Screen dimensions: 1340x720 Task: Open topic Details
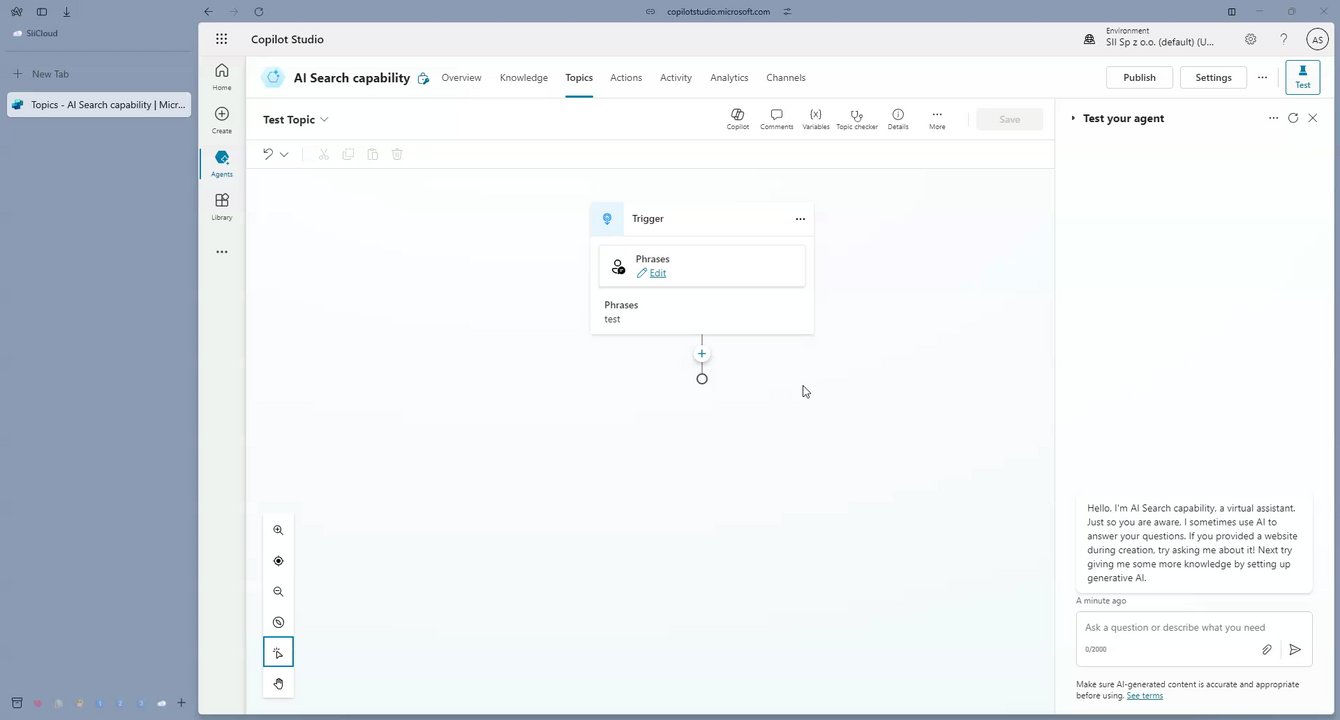click(x=898, y=119)
